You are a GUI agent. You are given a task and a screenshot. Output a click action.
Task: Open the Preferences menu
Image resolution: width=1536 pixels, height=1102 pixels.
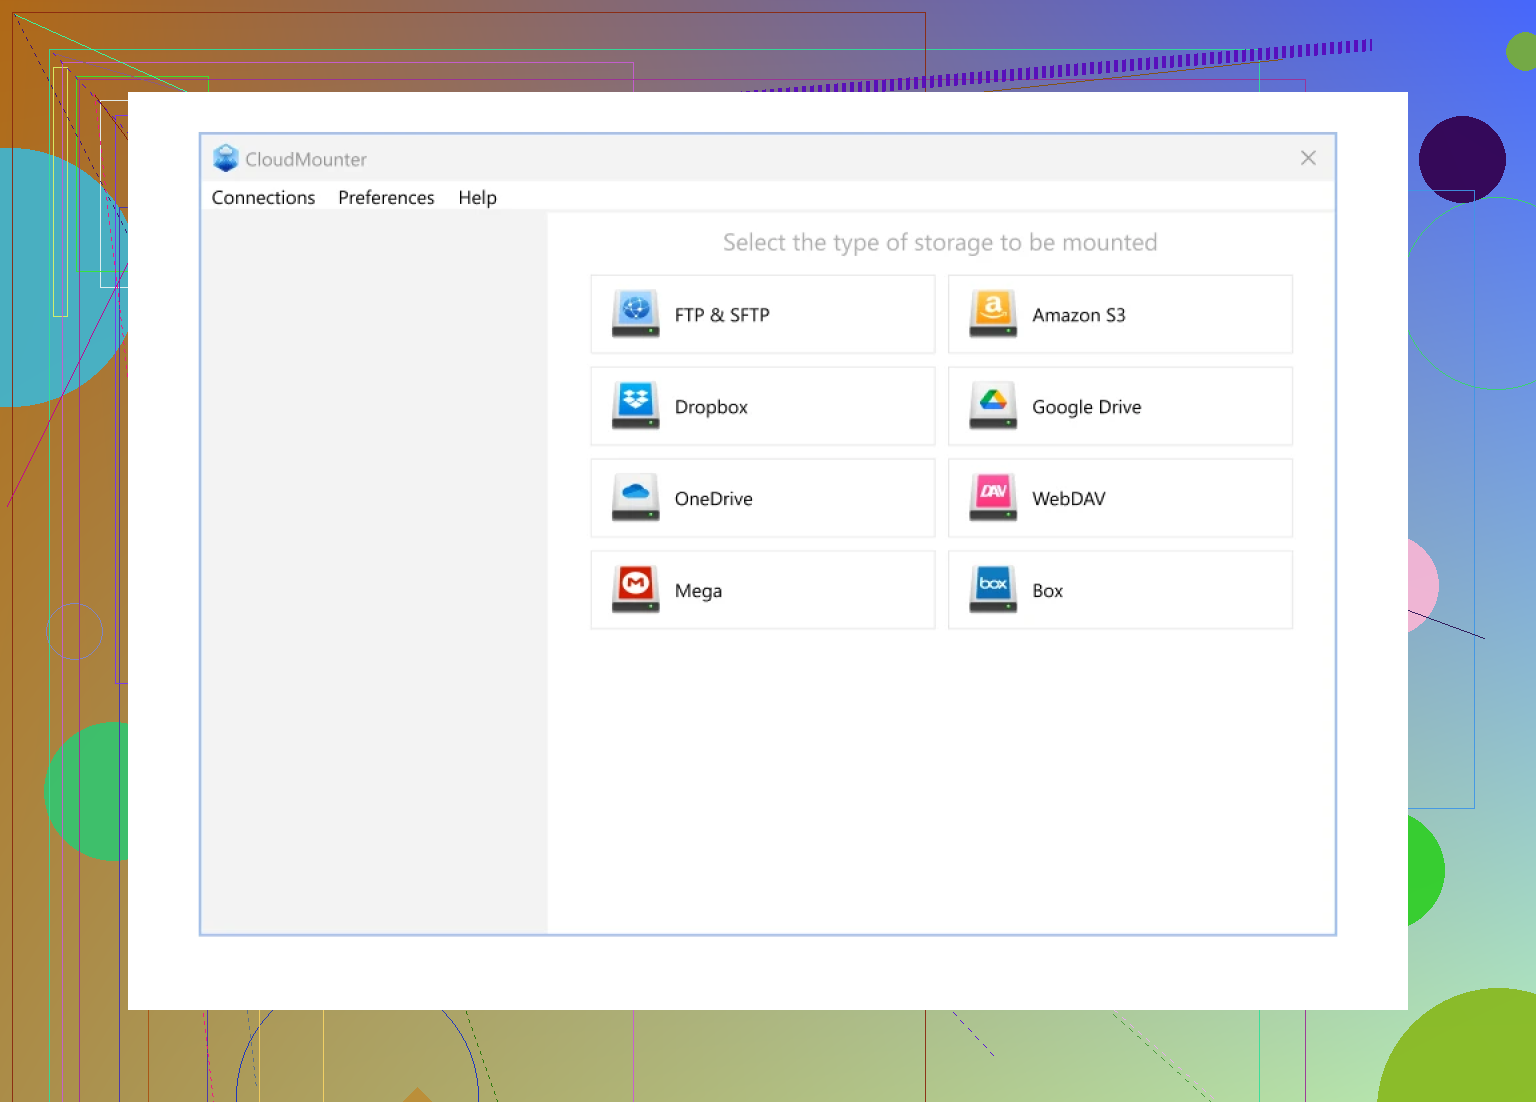(386, 198)
